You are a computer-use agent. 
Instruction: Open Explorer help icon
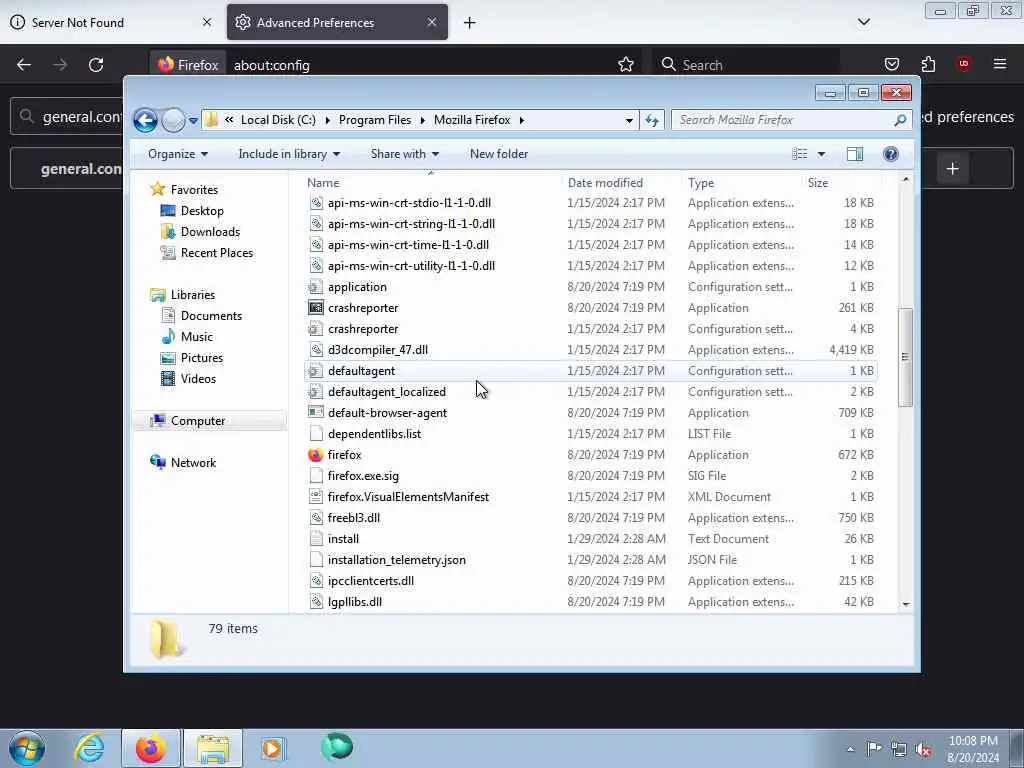pos(891,154)
